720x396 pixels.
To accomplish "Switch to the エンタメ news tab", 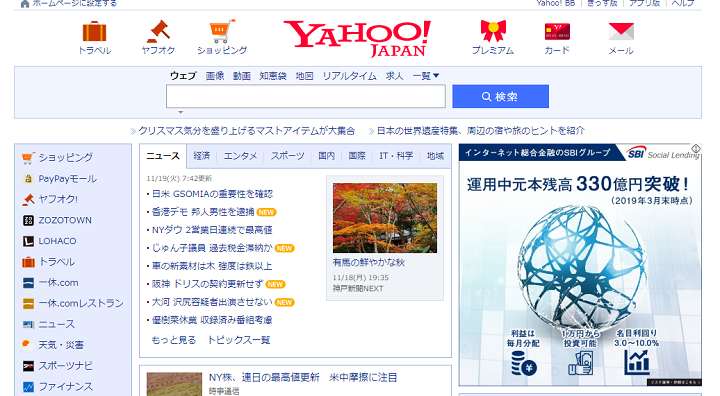I will click(240, 156).
